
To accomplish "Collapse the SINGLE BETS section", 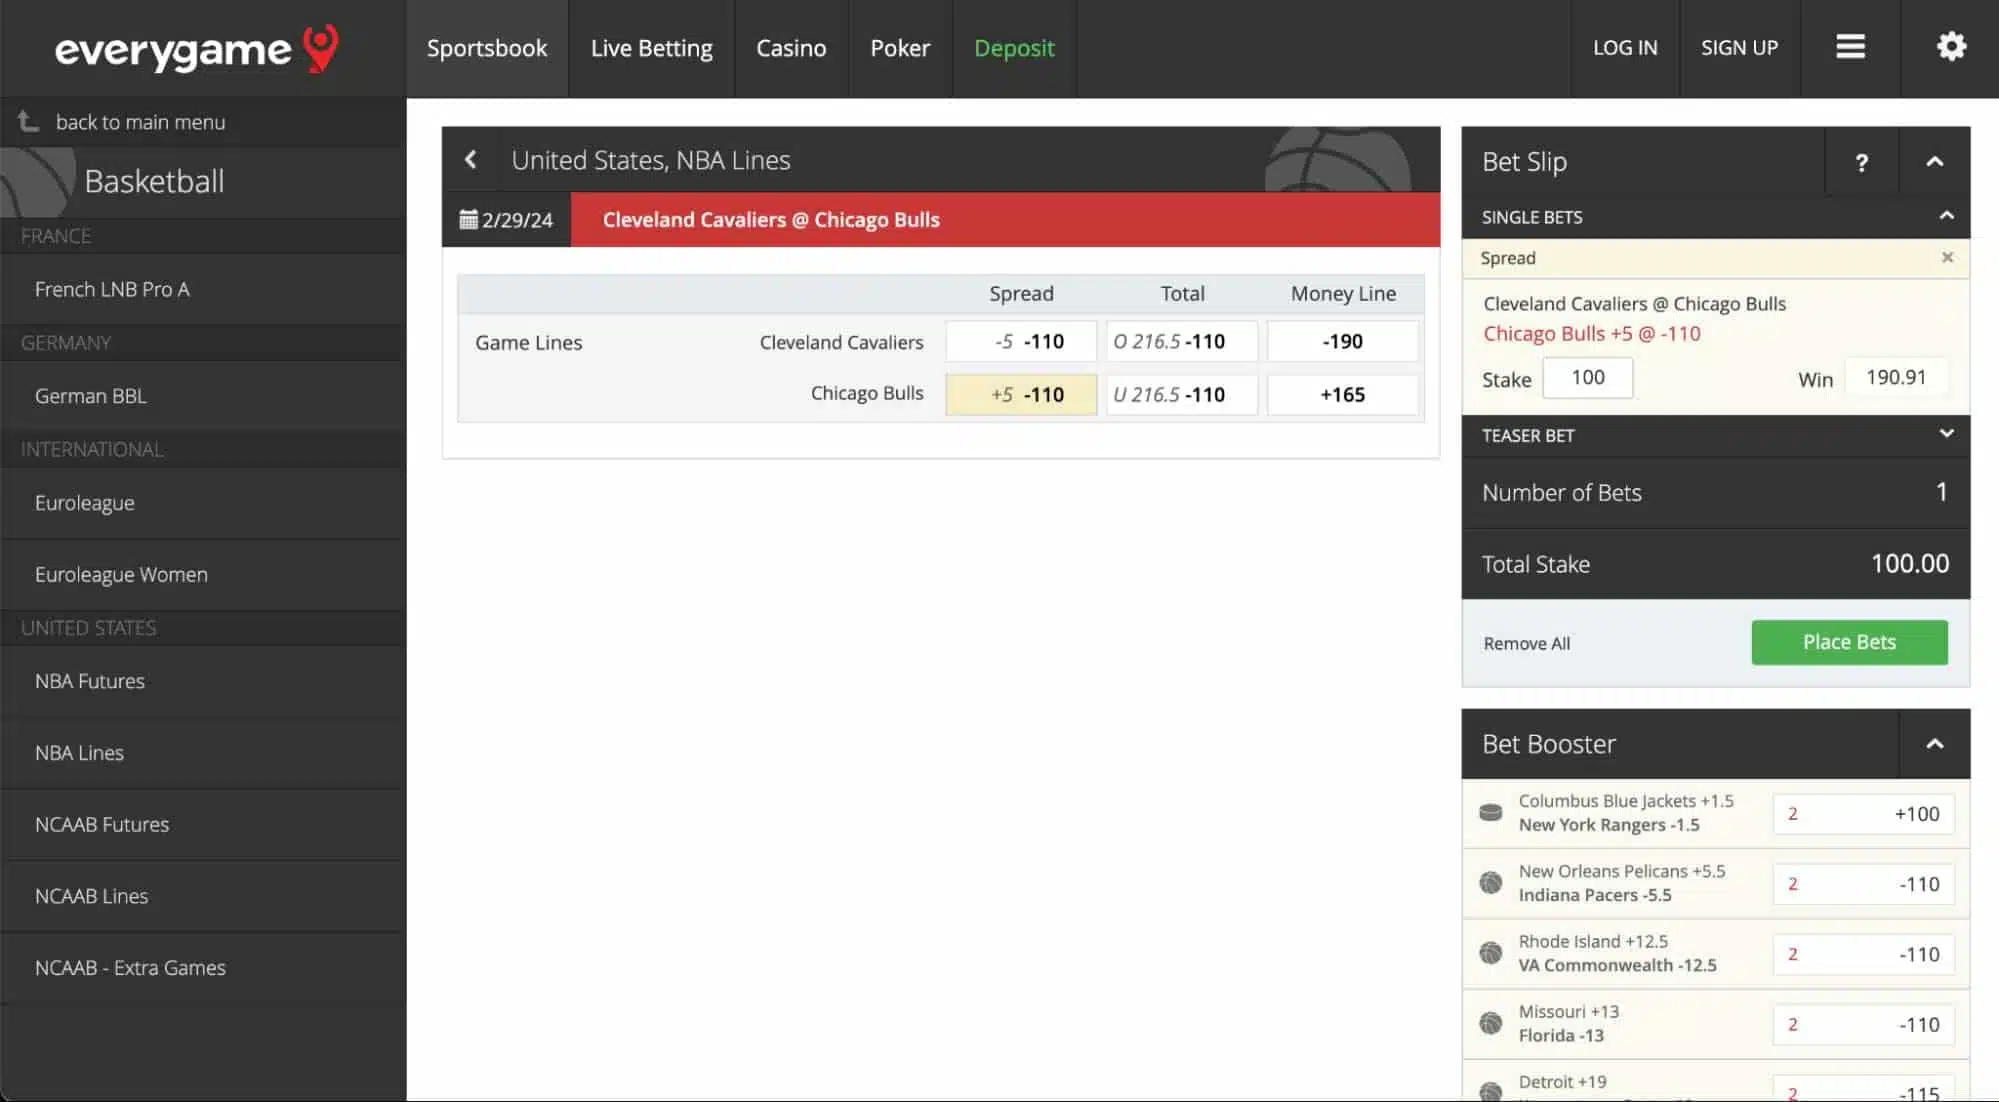I will pos(1947,216).
